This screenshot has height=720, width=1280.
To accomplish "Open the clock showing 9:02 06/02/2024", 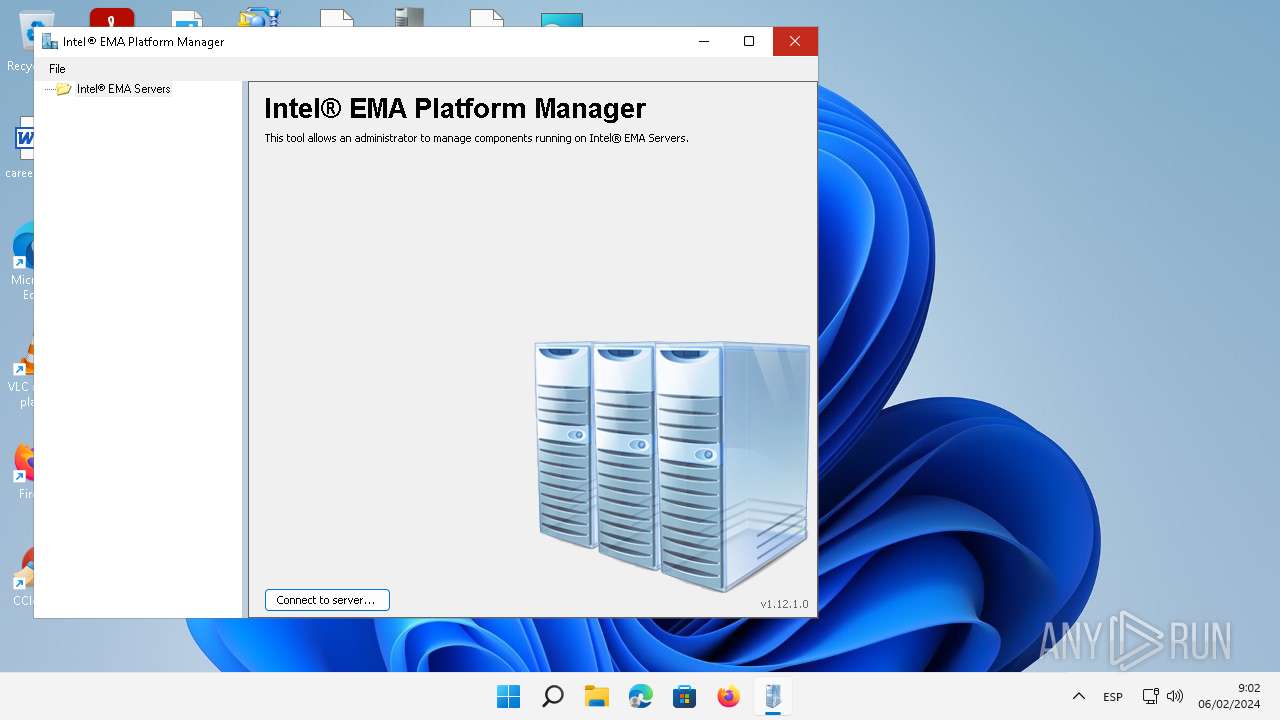I will tap(1229, 696).
